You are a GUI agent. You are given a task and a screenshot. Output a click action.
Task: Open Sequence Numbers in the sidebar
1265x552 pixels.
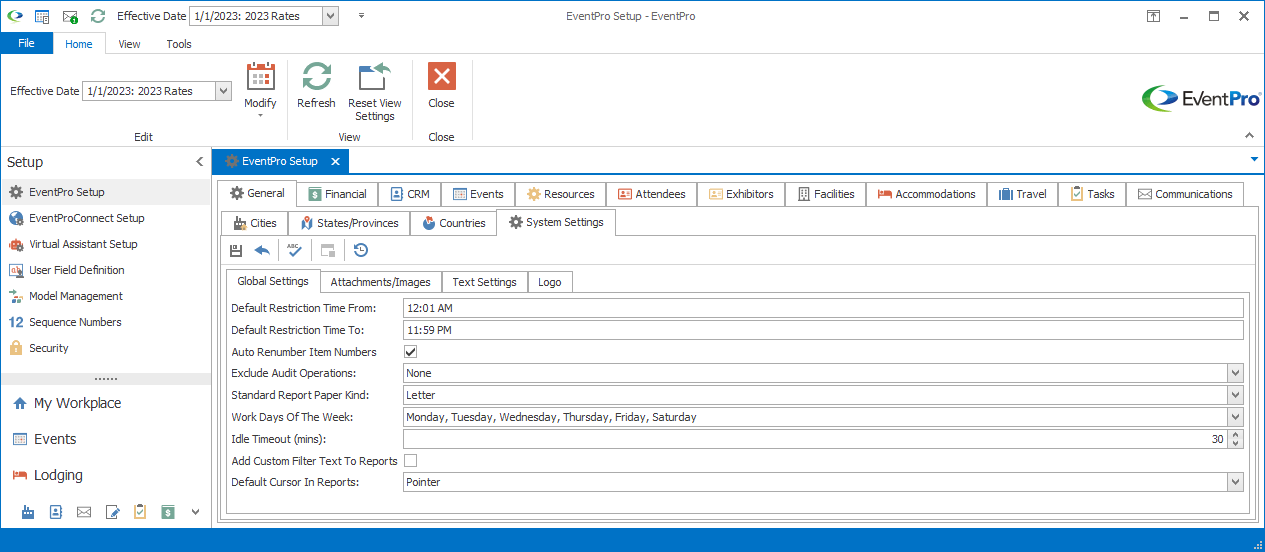point(105,322)
